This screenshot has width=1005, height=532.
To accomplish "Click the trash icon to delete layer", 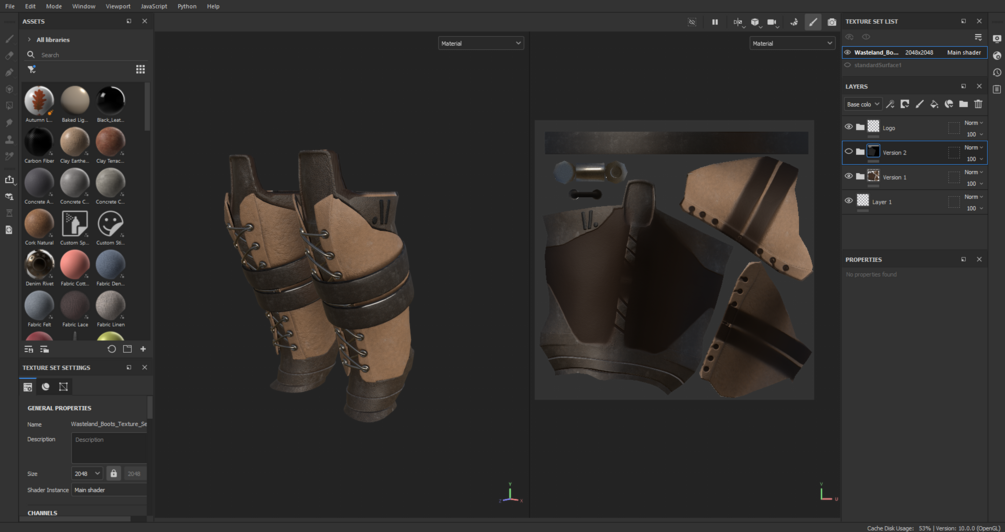I will point(978,104).
